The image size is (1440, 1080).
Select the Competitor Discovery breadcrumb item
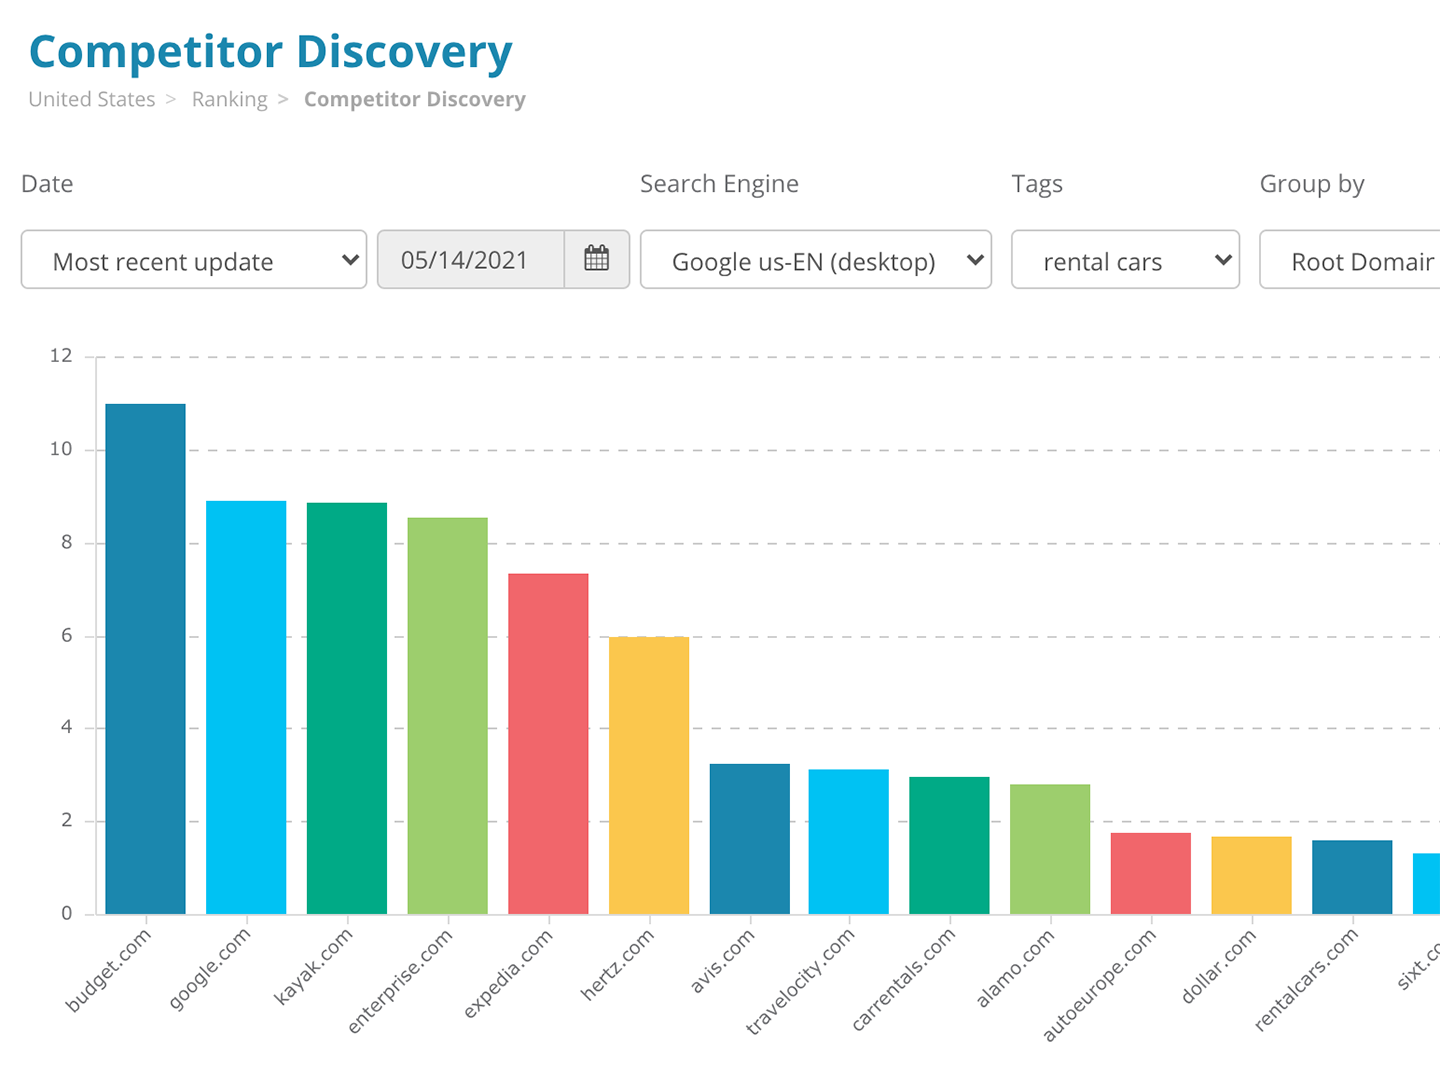pos(414,99)
